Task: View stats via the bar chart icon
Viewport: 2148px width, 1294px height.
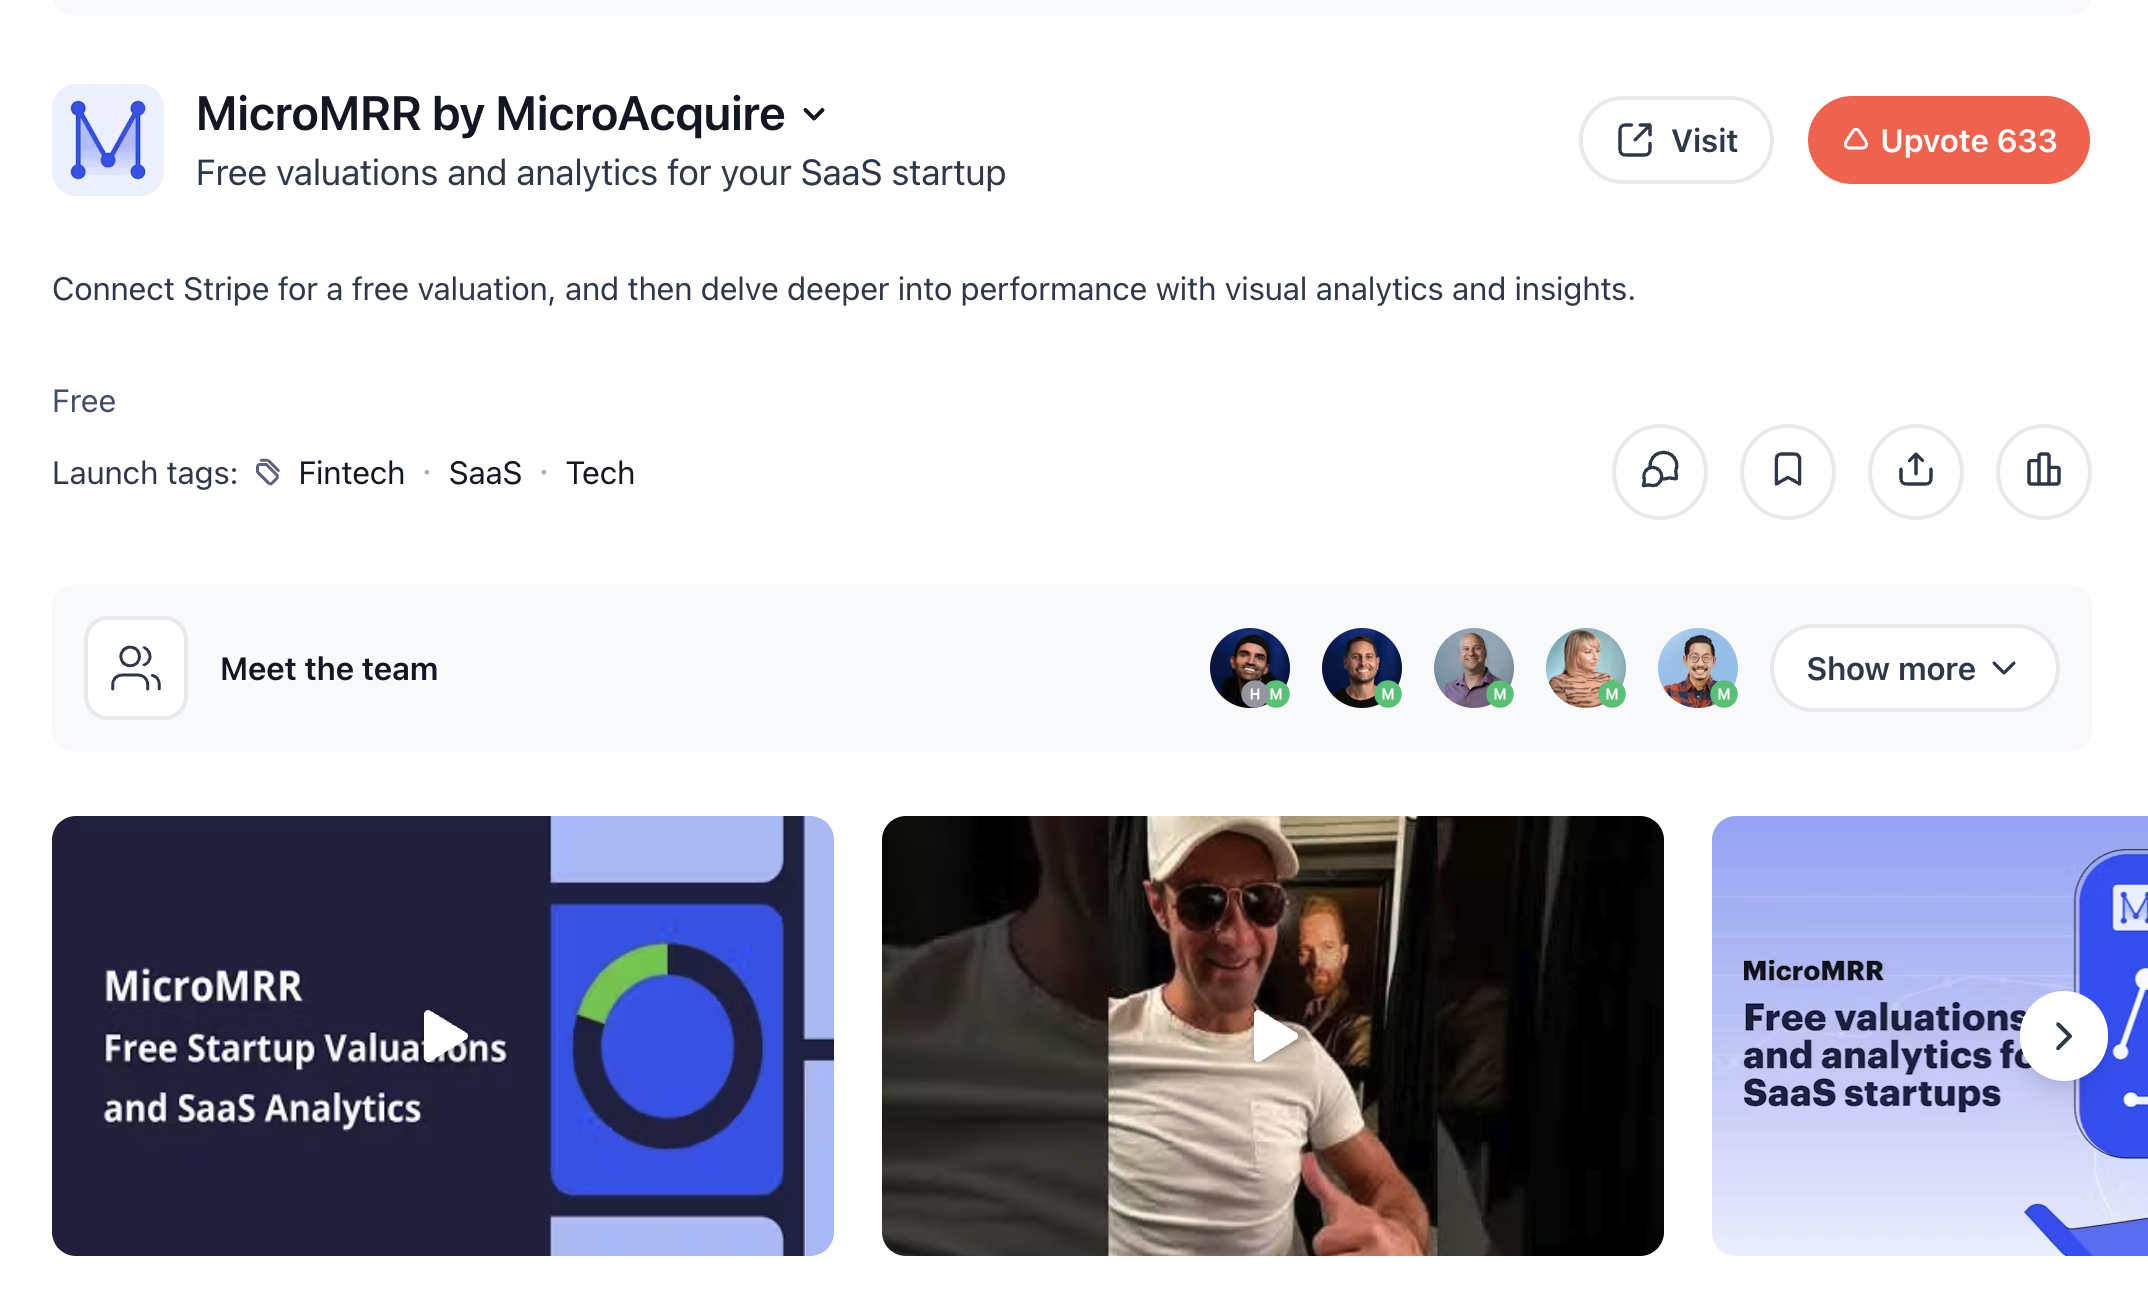Action: pyautogui.click(x=2044, y=471)
